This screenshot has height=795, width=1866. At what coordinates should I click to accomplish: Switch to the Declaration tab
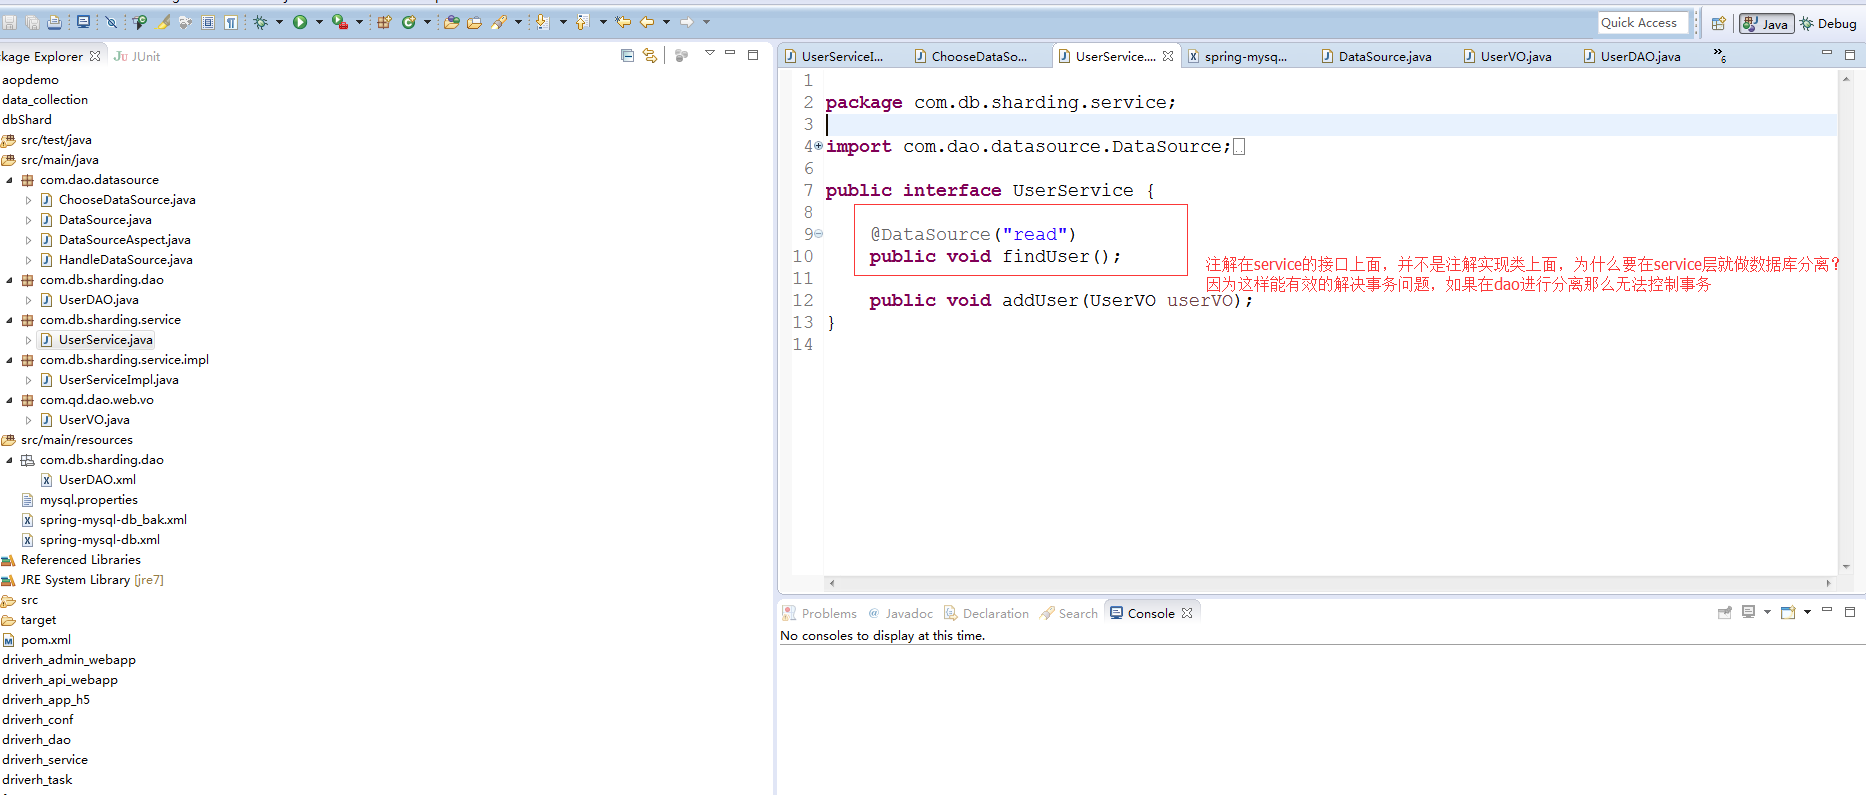pos(986,613)
